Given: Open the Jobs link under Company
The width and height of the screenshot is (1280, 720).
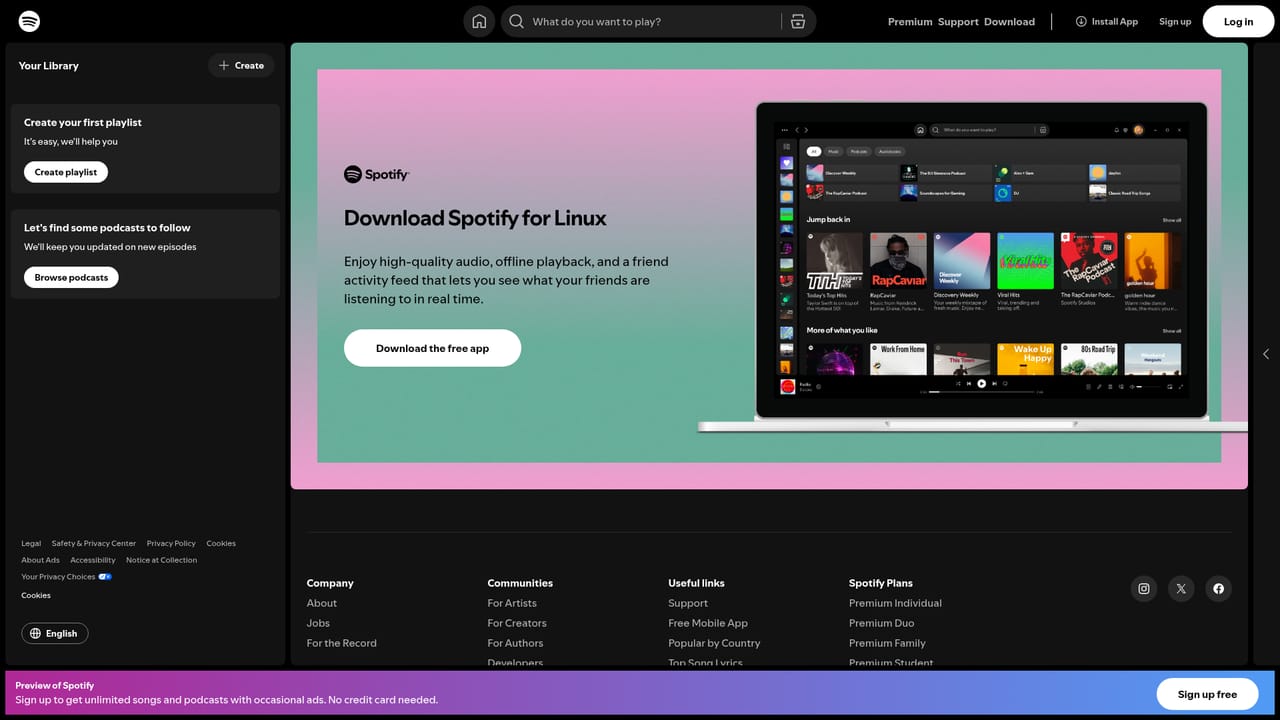Looking at the screenshot, I should point(318,623).
